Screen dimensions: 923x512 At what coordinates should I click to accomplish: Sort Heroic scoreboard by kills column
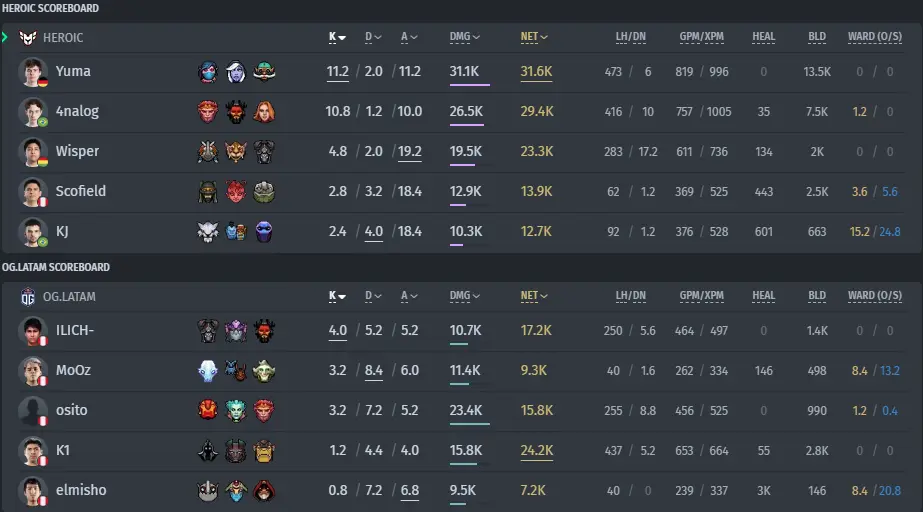tap(337, 37)
